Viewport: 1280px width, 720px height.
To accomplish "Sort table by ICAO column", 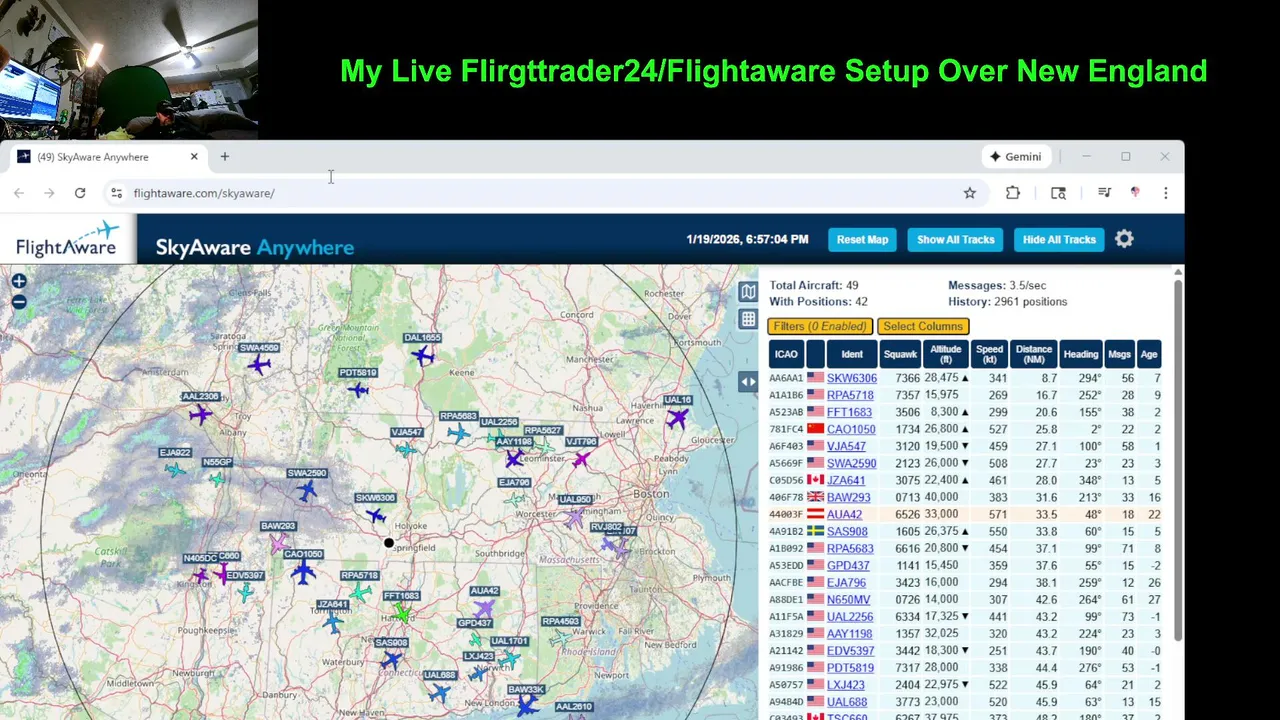I will point(786,354).
